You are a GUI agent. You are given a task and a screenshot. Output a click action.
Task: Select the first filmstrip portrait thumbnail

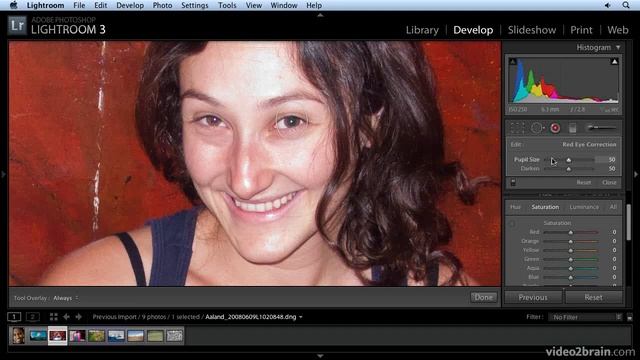(x=18, y=336)
